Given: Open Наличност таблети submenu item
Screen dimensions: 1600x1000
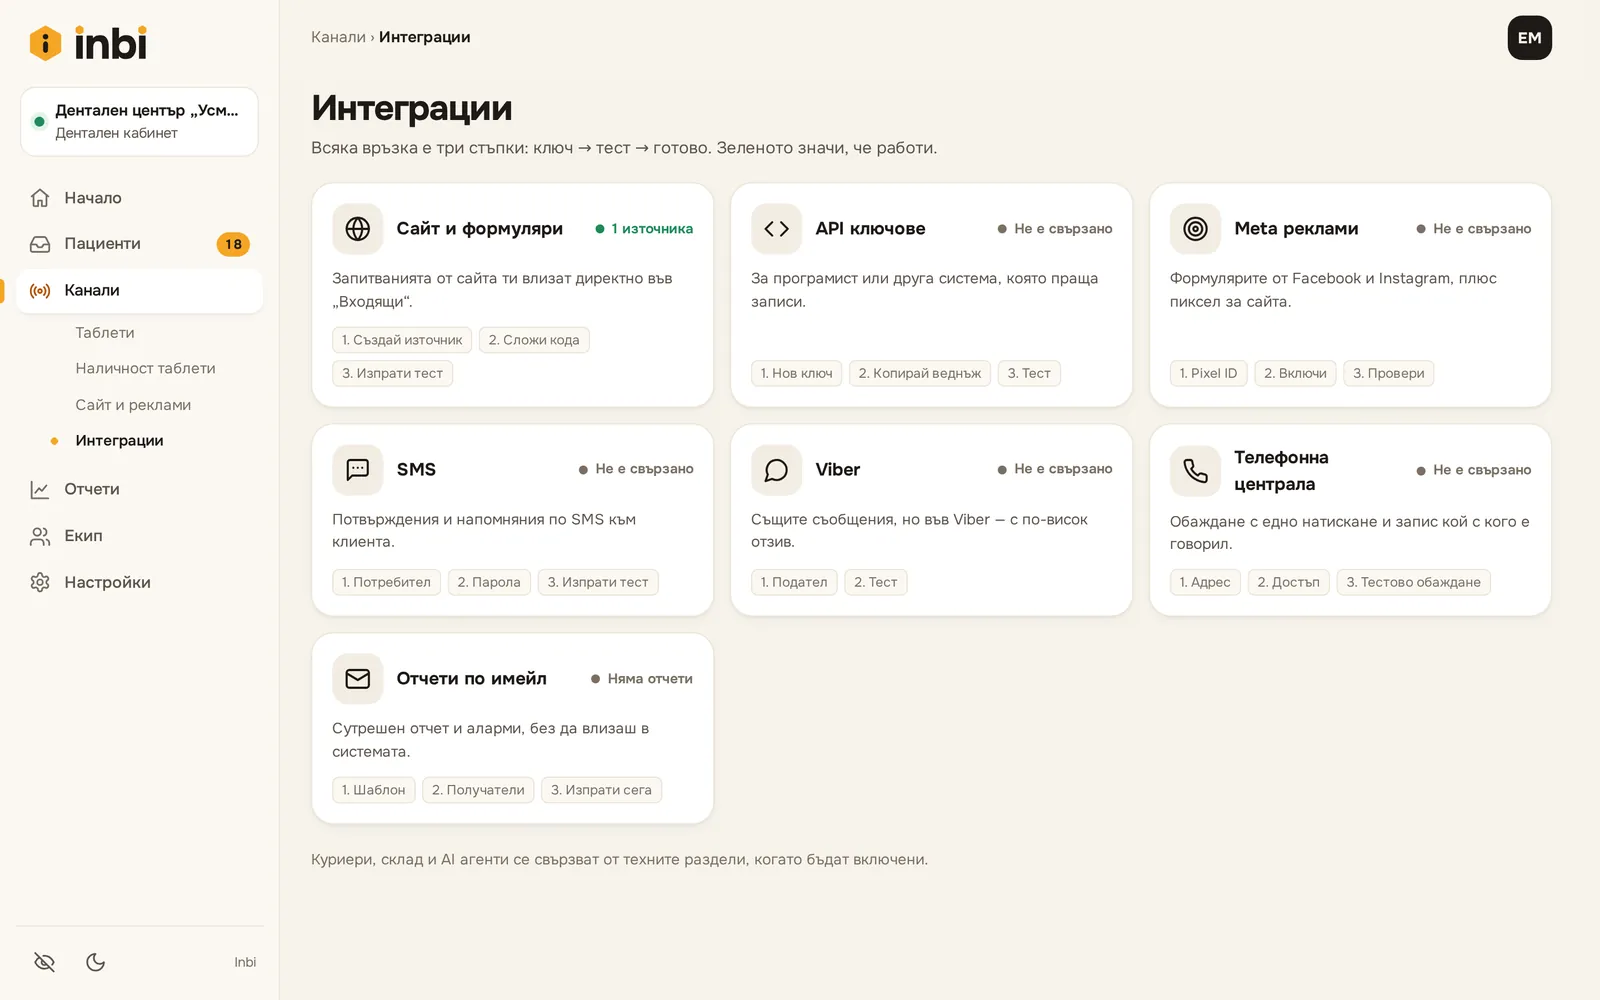Looking at the screenshot, I should [146, 369].
